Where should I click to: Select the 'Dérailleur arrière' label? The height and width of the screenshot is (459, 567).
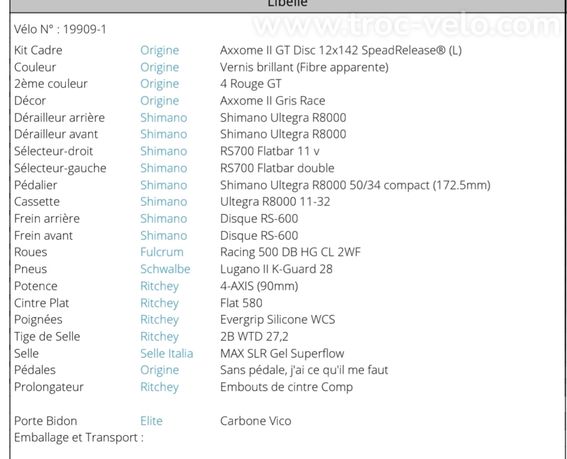coord(59,118)
